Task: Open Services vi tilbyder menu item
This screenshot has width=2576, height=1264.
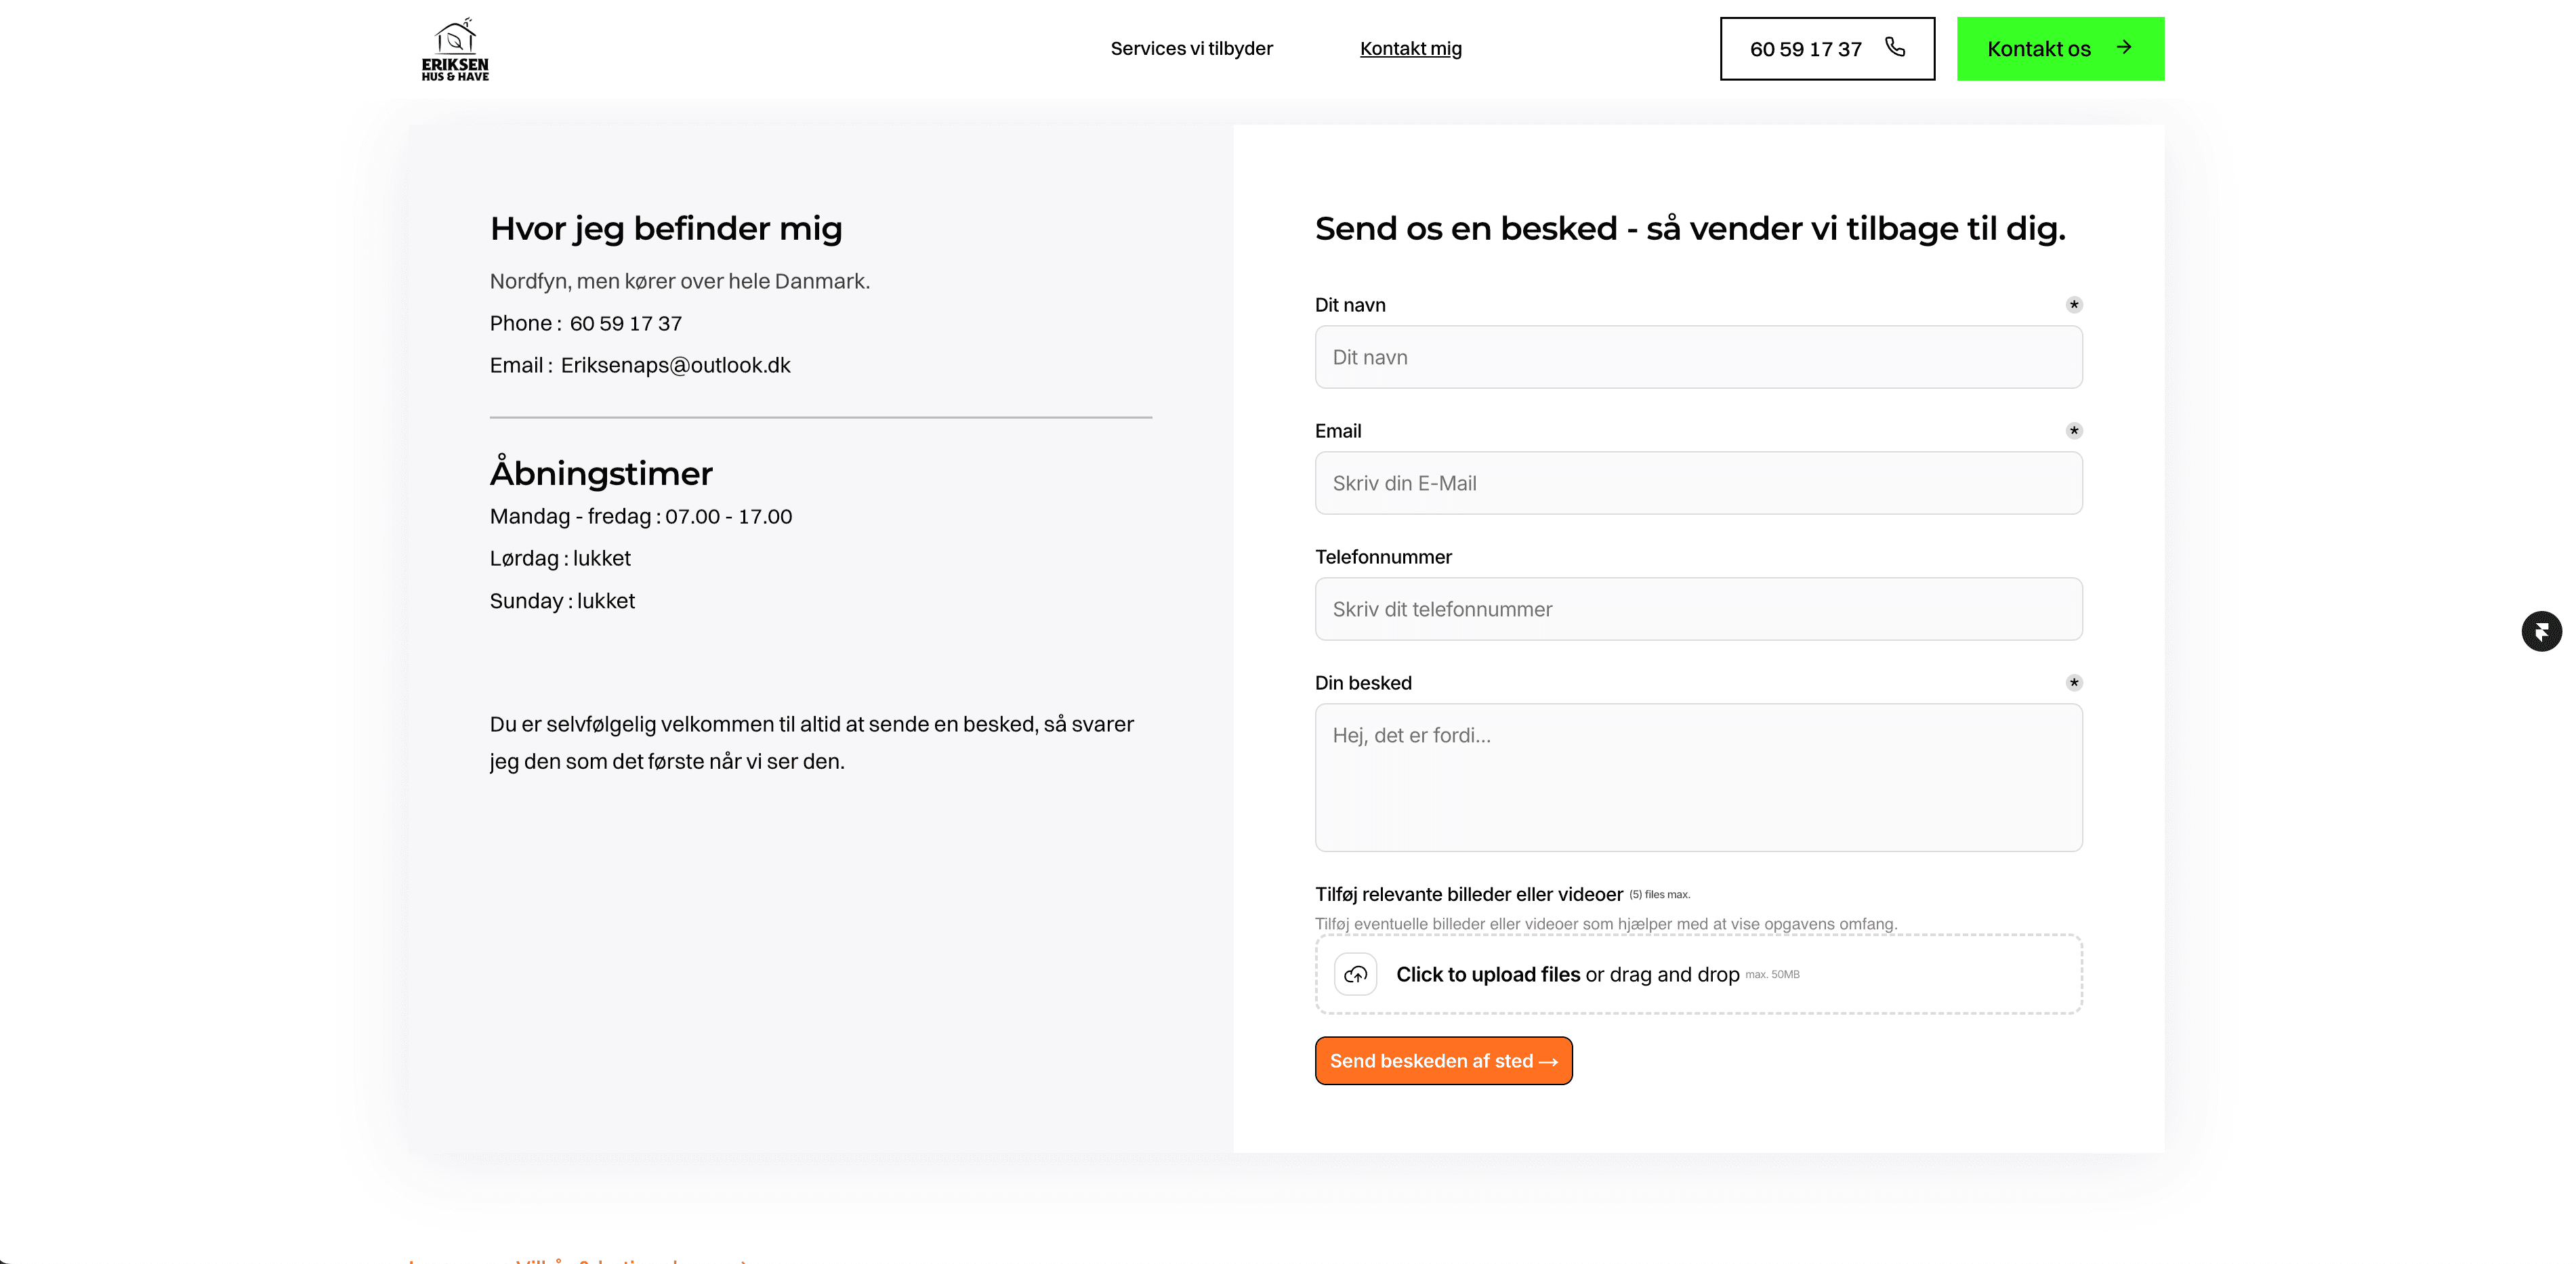Action: (x=1191, y=48)
